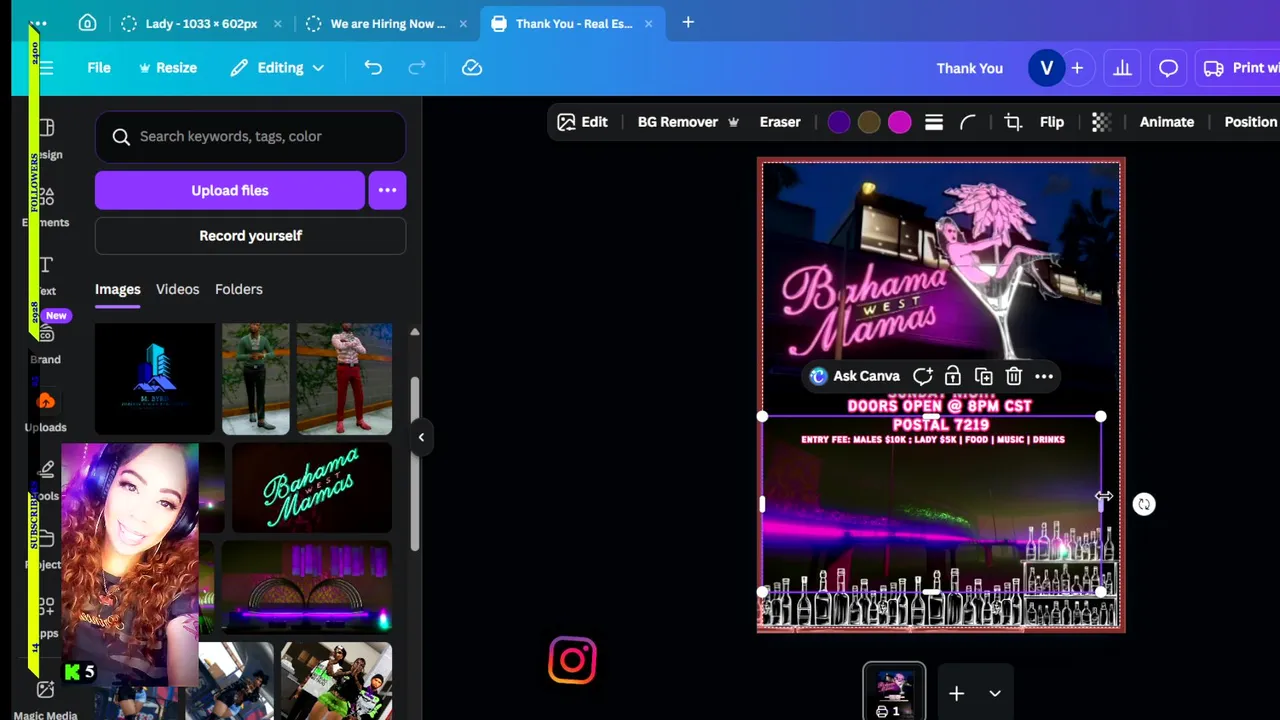Open the V account avatar

(1046, 68)
